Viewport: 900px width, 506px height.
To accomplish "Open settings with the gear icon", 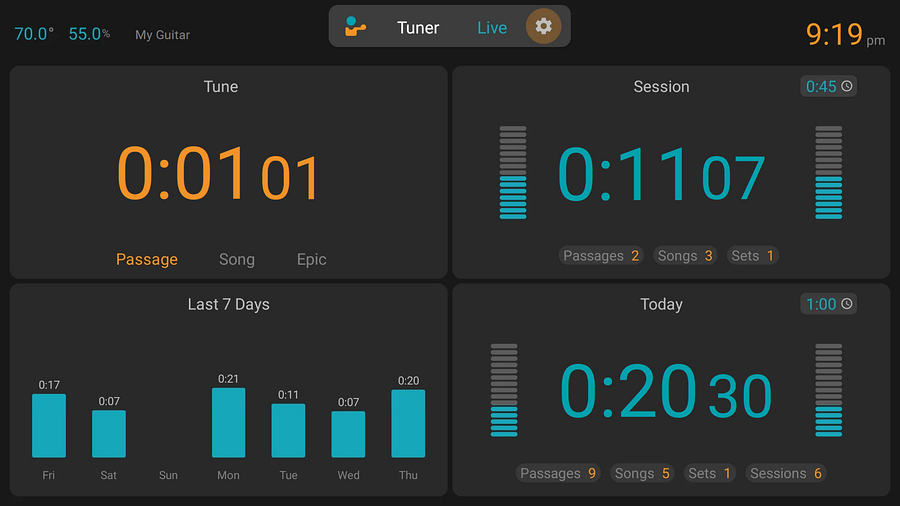I will [x=543, y=26].
